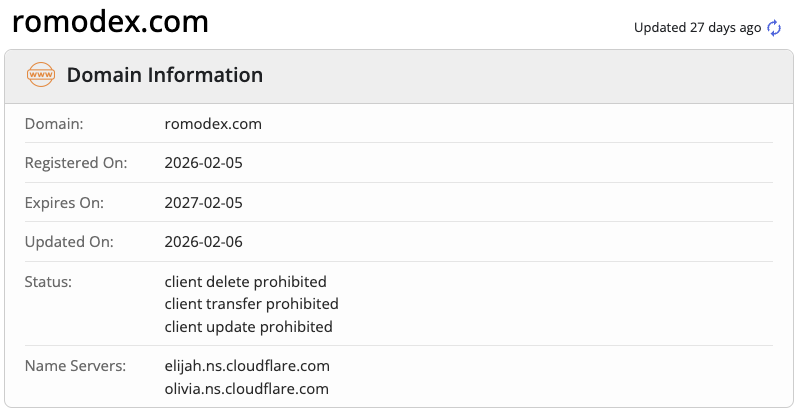Select the olivia.ns.cloudflare.com name server
Image resolution: width=808 pixels, height=420 pixels.
(x=247, y=388)
